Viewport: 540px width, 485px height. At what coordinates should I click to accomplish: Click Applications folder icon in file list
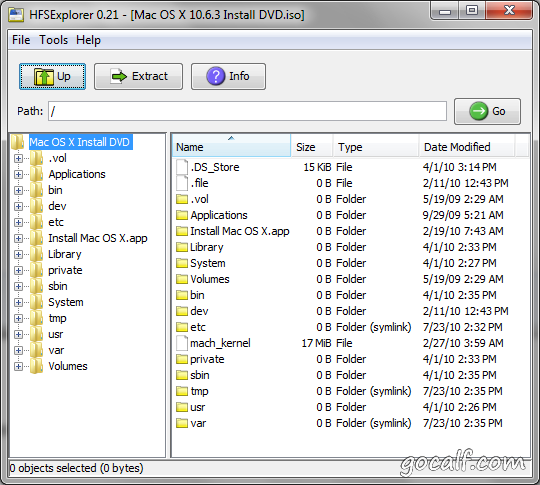[182, 215]
